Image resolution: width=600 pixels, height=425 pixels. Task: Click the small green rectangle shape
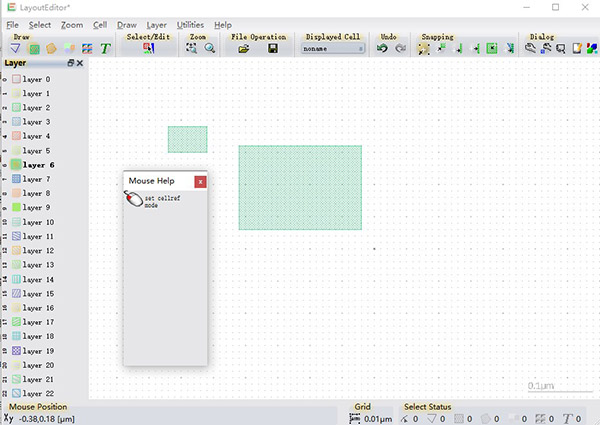click(188, 139)
